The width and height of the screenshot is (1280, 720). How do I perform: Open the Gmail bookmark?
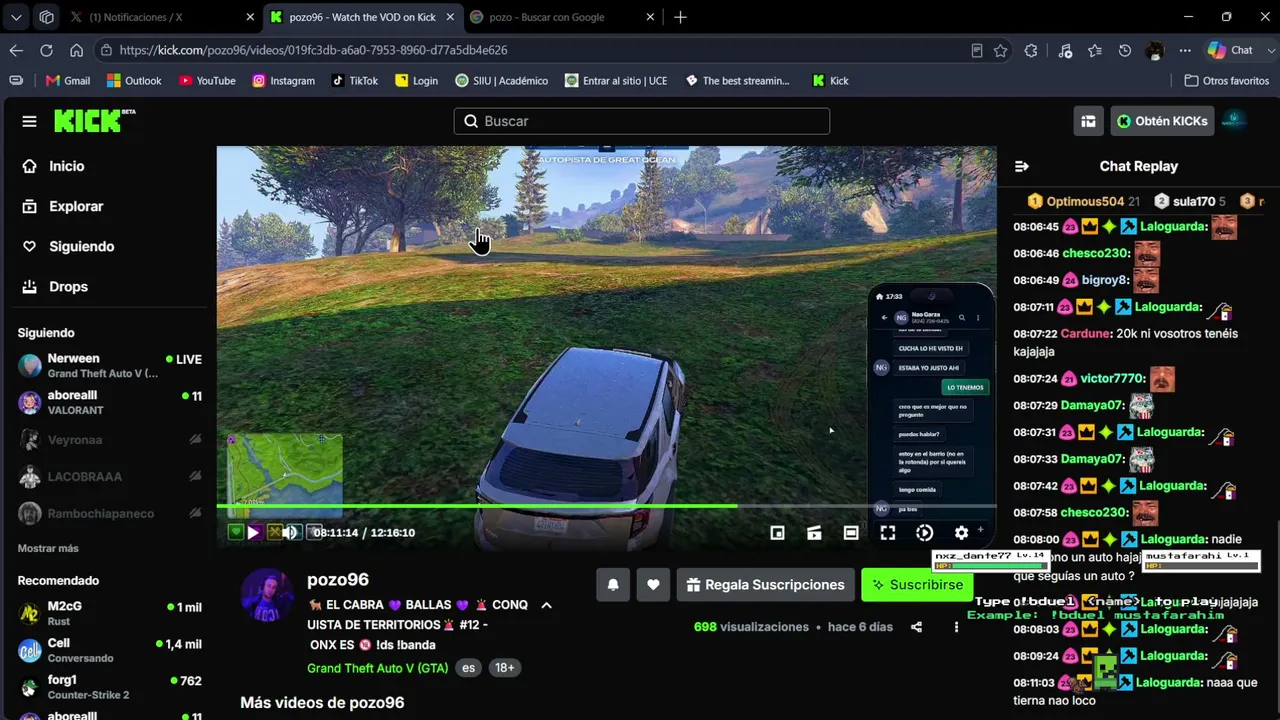[68, 81]
